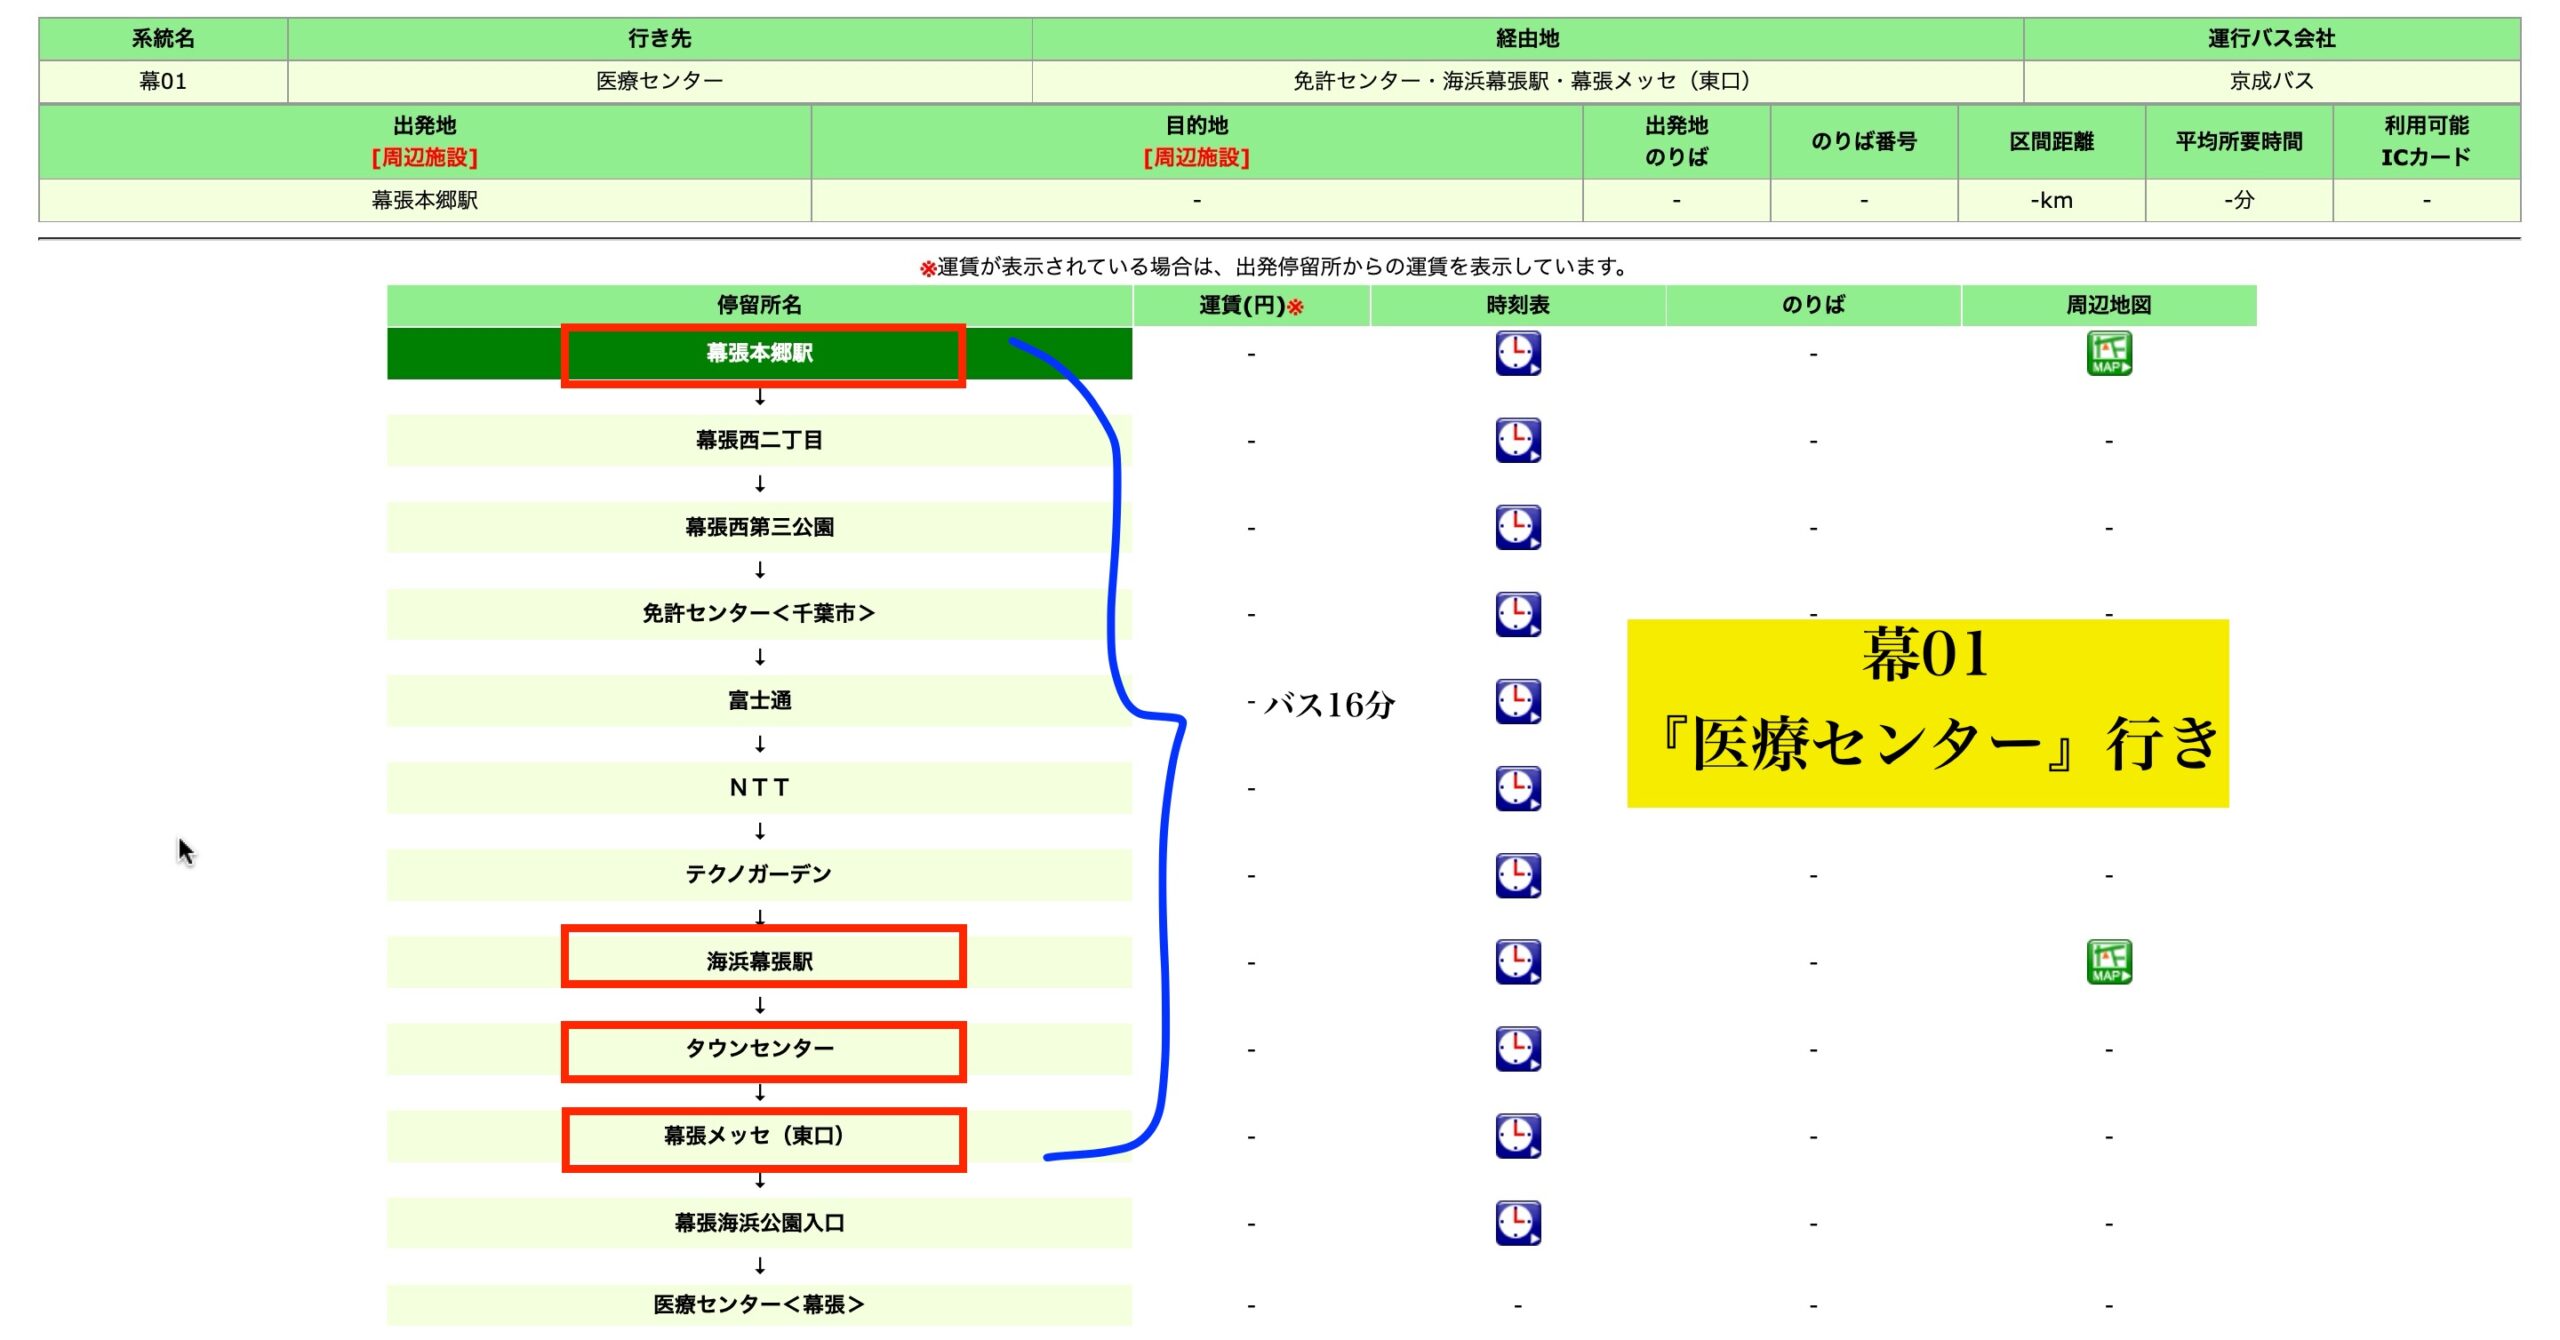Open timetable icon for テクノガーデン
Screen dimensions: 2560x1340
pos(1517,876)
